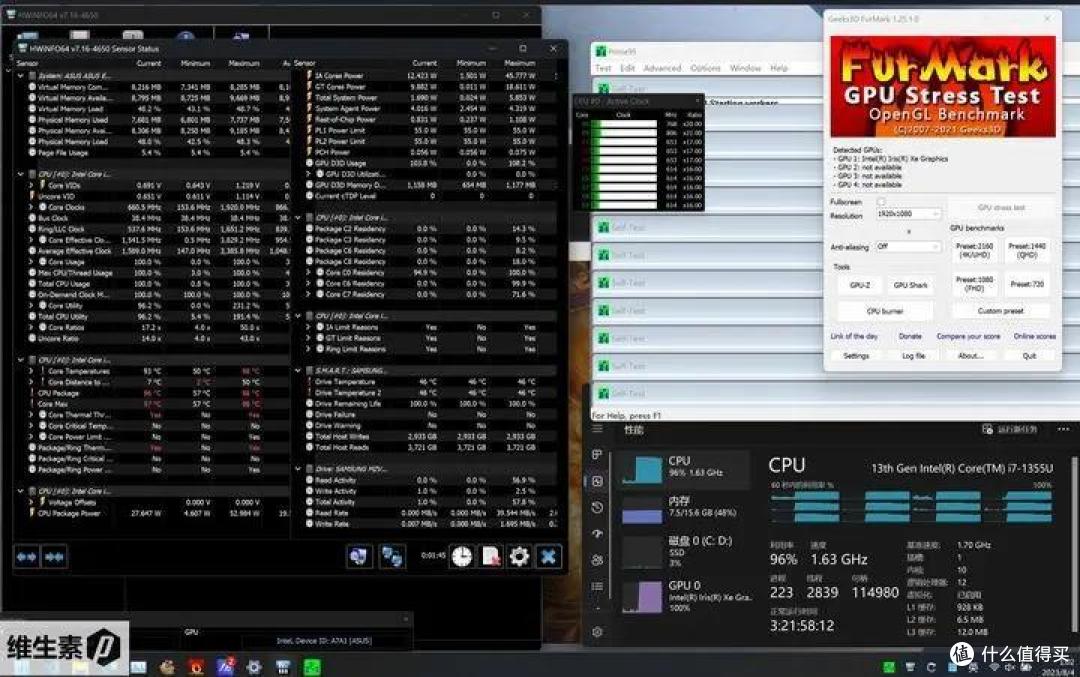This screenshot has height=677, width=1080.
Task: Close sensor status with blue X icon
Action: 548,556
